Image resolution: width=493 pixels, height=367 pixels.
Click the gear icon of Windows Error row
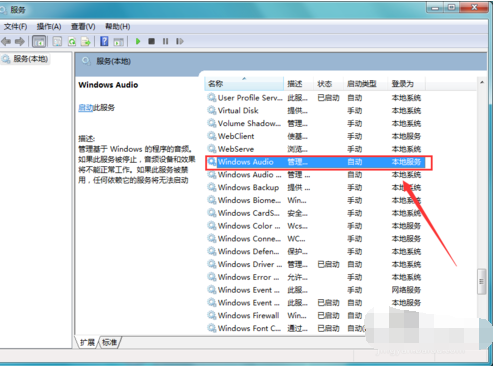pos(212,277)
